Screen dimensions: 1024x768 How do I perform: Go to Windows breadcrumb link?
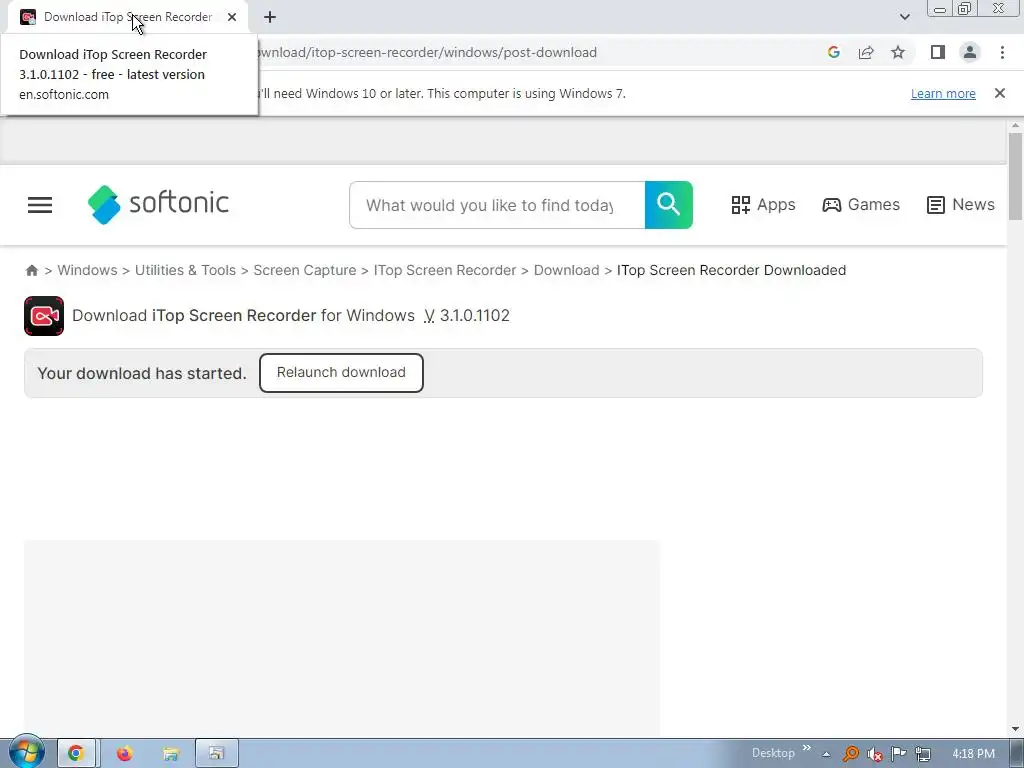point(88,270)
